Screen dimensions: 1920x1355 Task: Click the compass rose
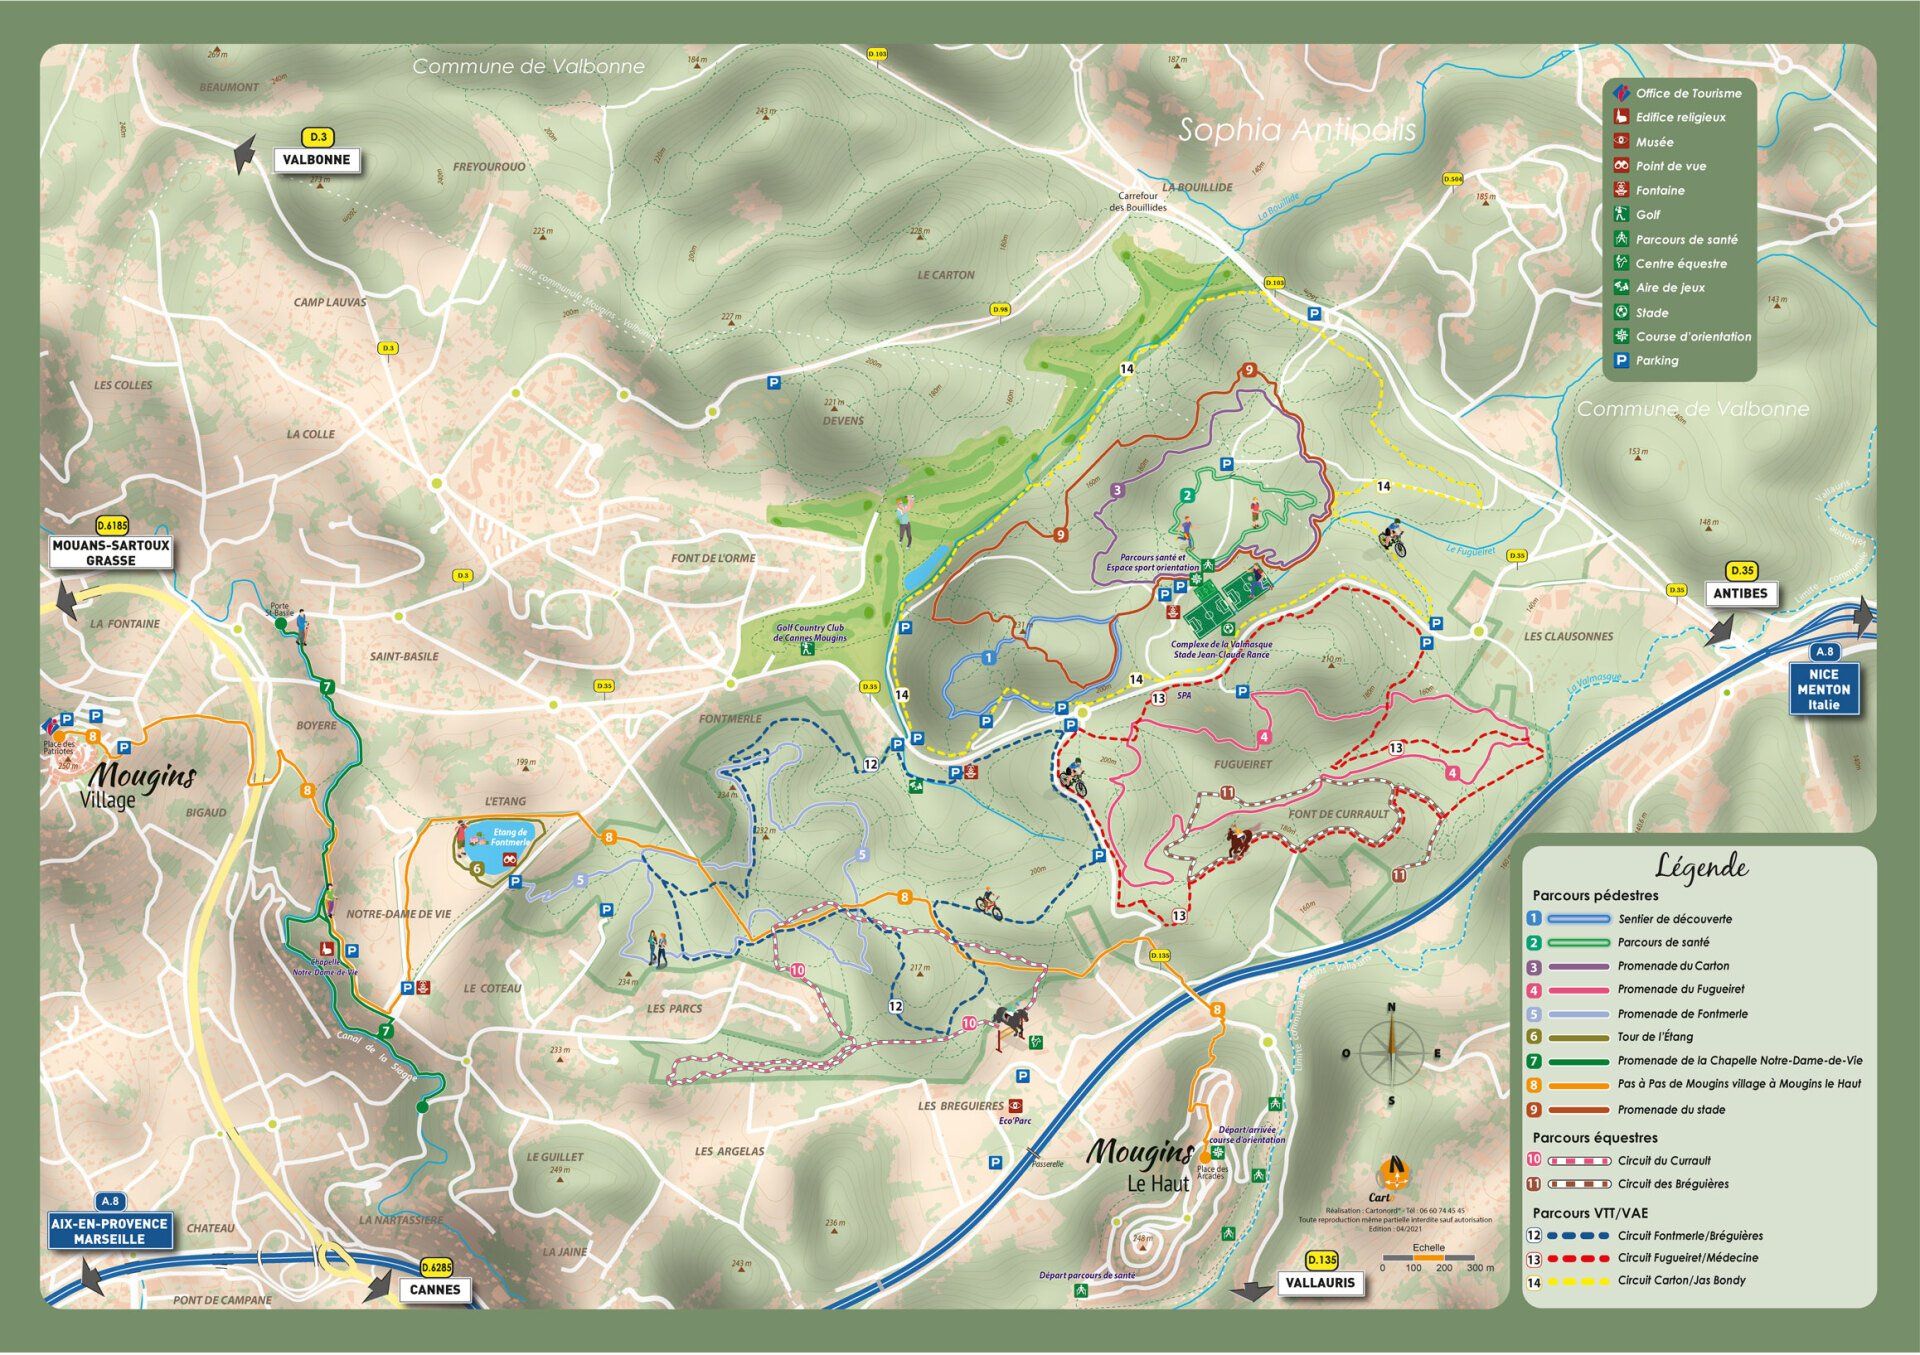coord(1391,1052)
